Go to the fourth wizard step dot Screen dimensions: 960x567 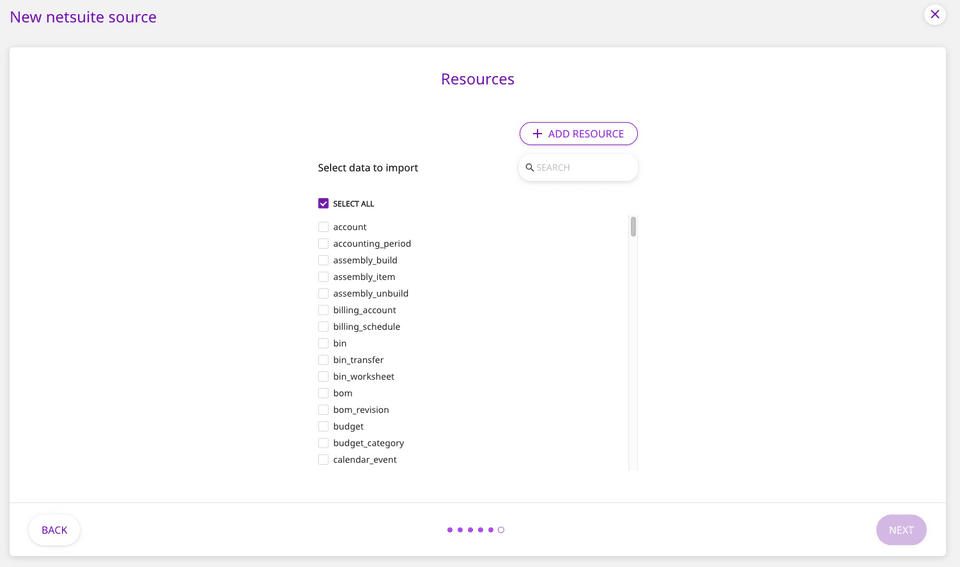pos(481,530)
